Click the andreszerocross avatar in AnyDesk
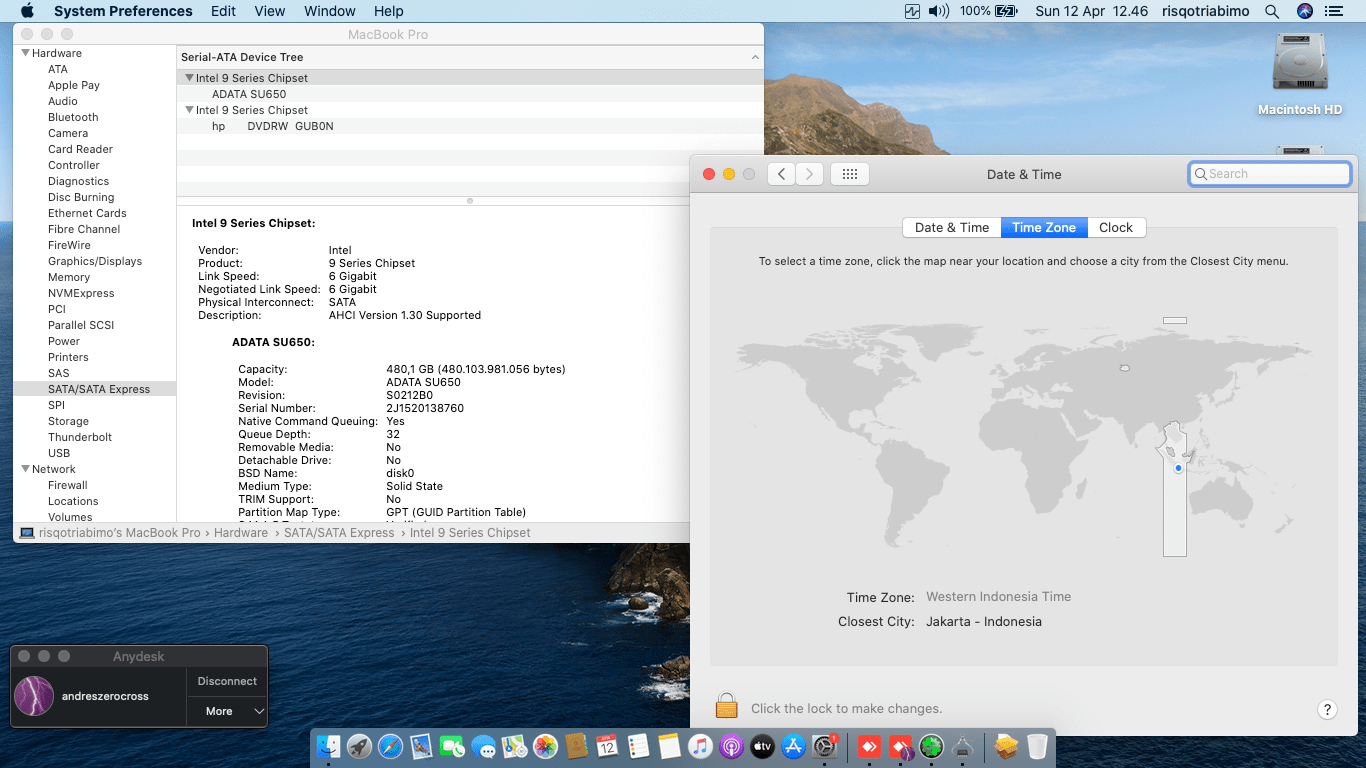Image resolution: width=1366 pixels, height=768 pixels. [x=34, y=696]
